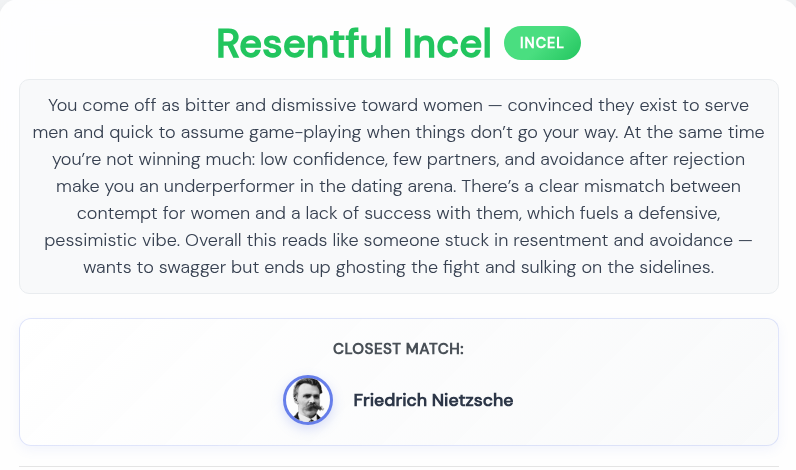Click the CLOSEST MATCH label

point(399,349)
